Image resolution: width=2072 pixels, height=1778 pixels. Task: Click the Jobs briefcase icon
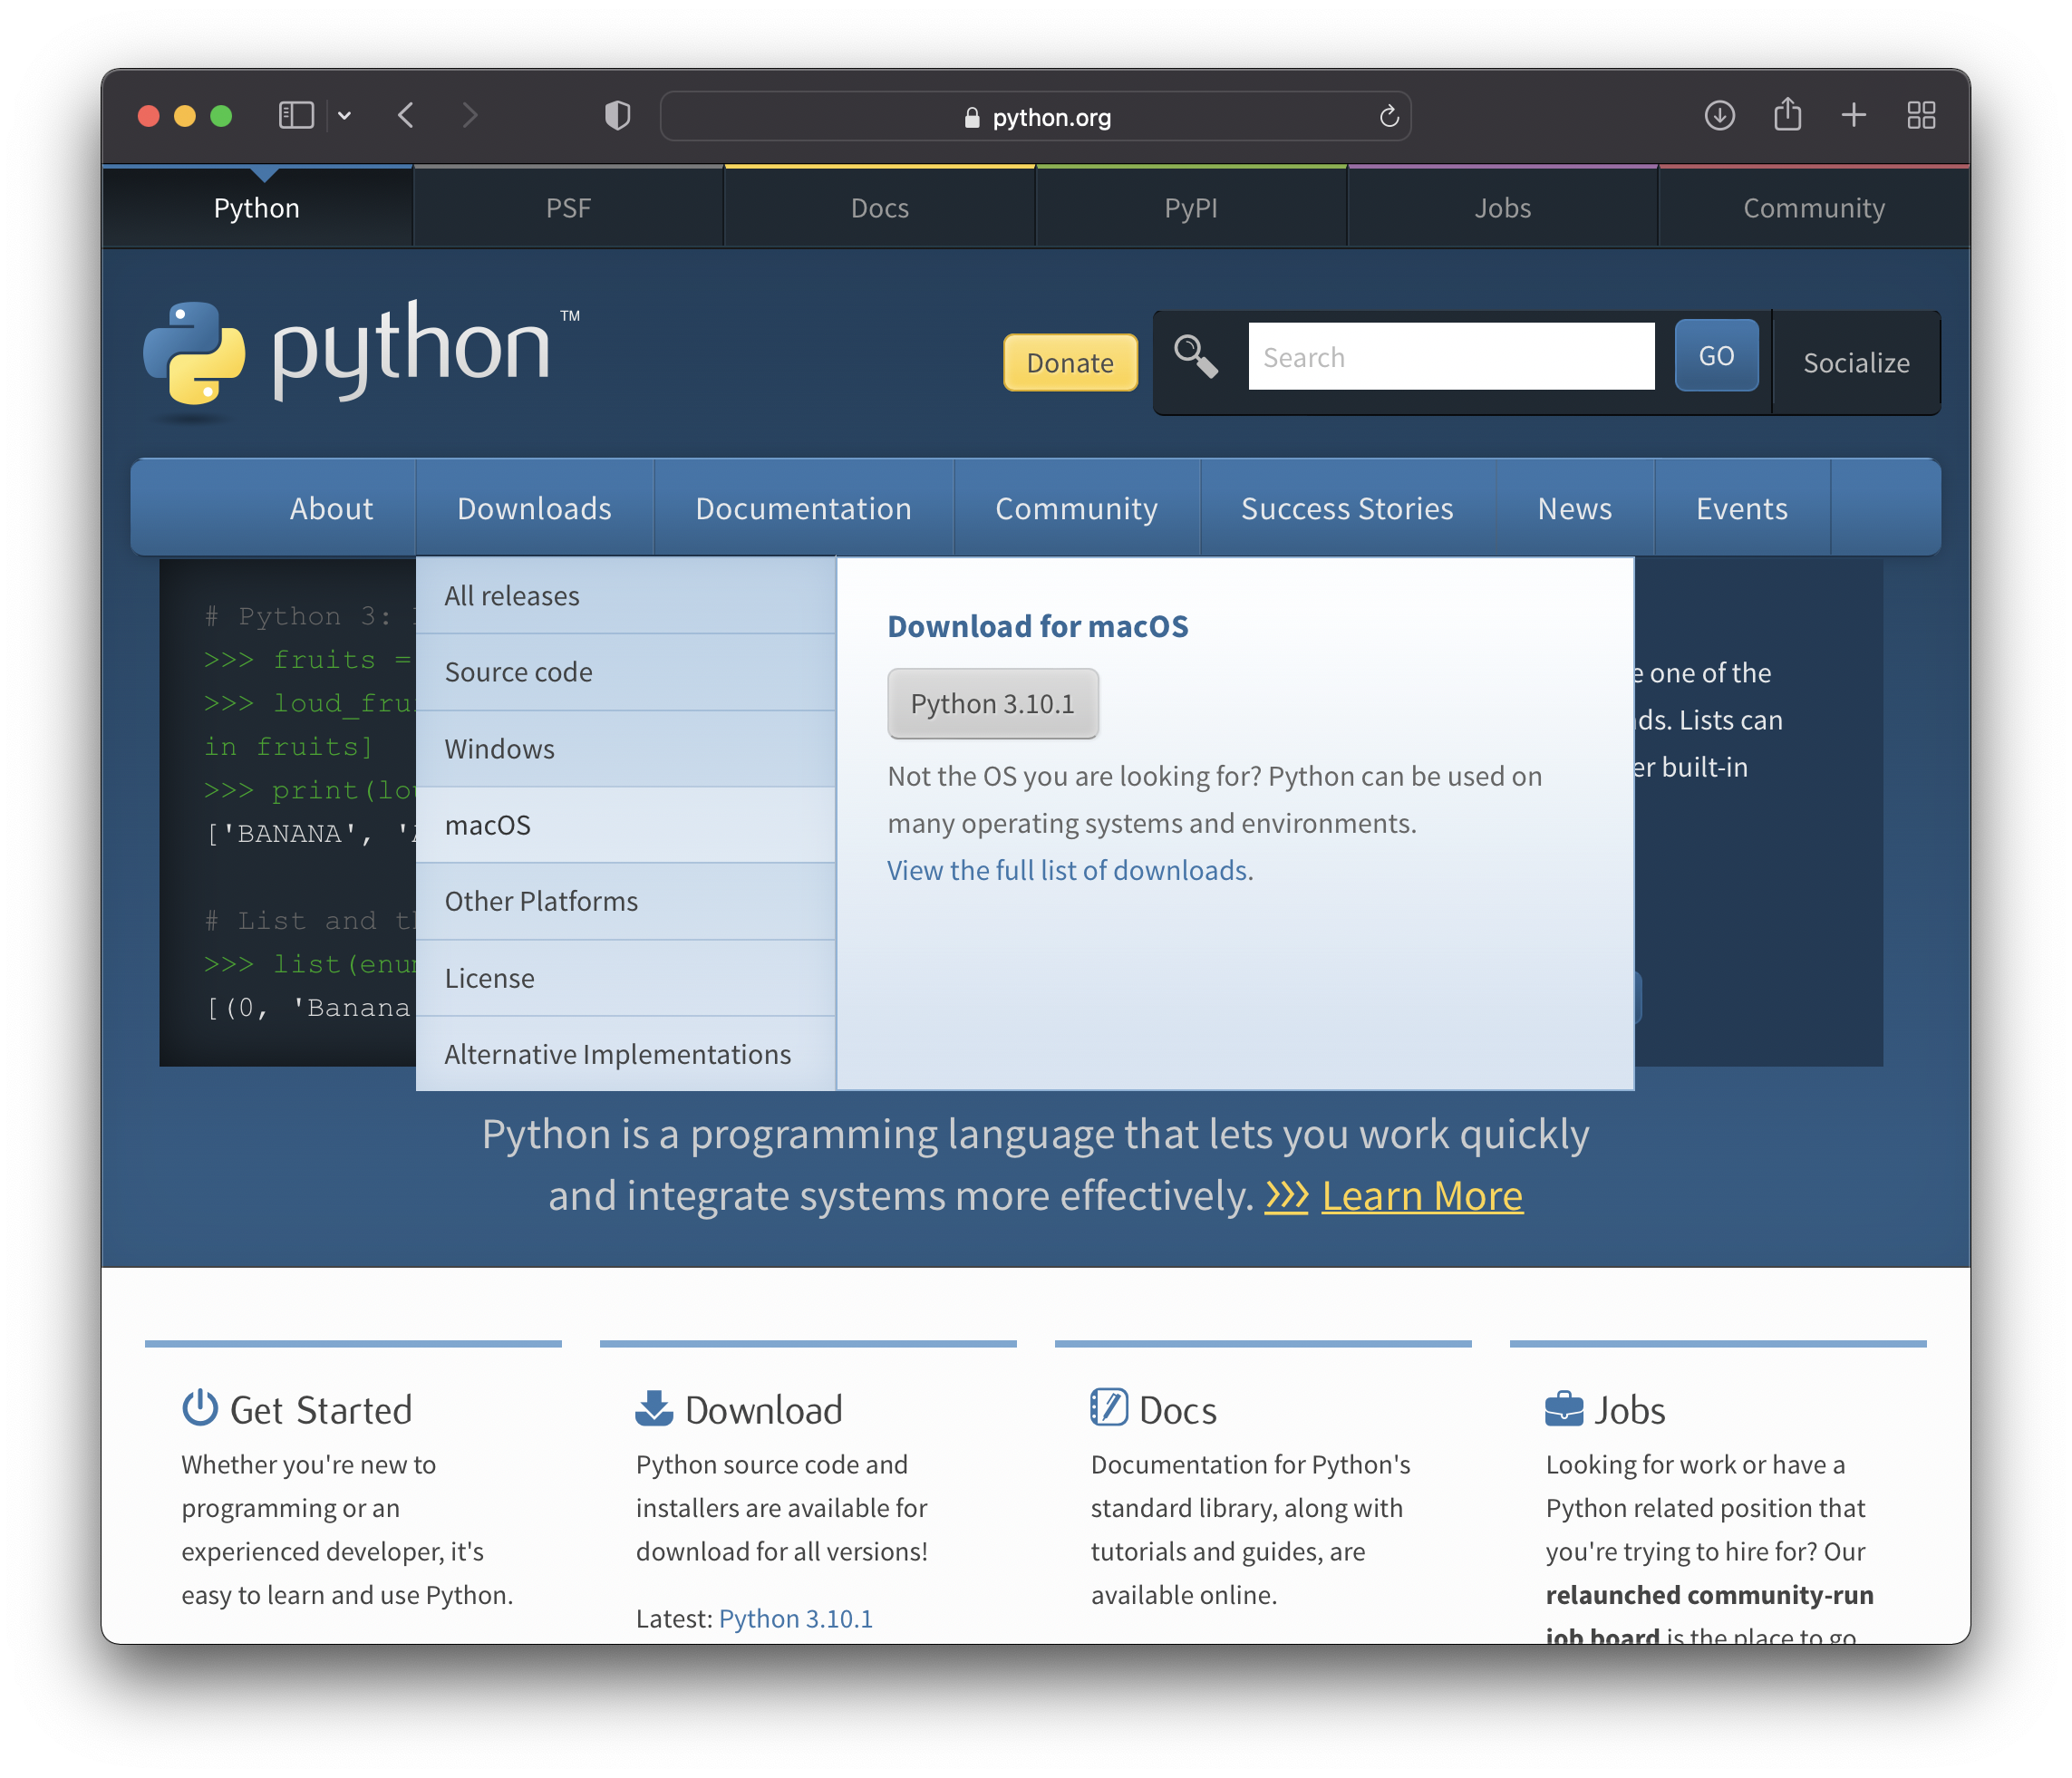pyautogui.click(x=1564, y=1408)
